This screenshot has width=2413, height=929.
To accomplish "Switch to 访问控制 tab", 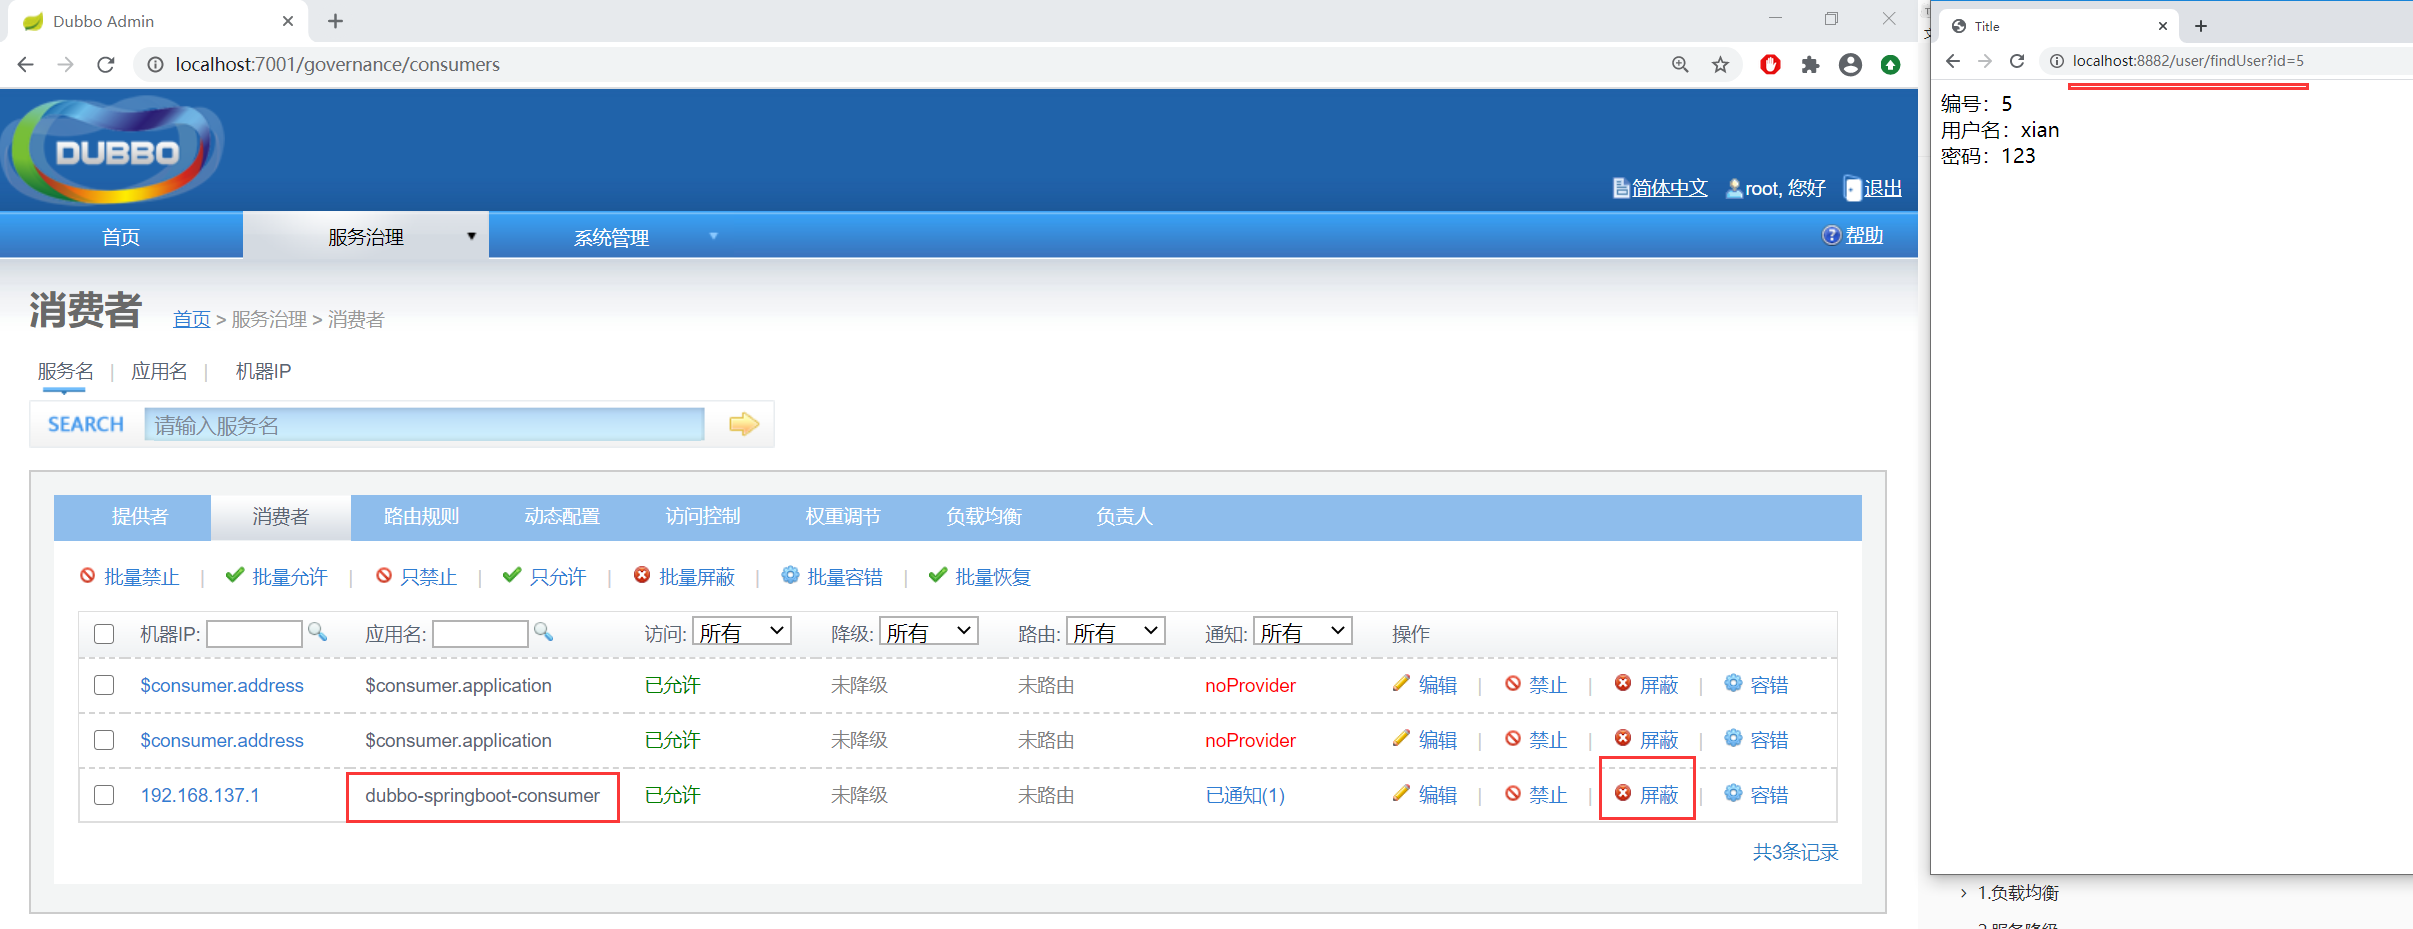I will (x=703, y=517).
